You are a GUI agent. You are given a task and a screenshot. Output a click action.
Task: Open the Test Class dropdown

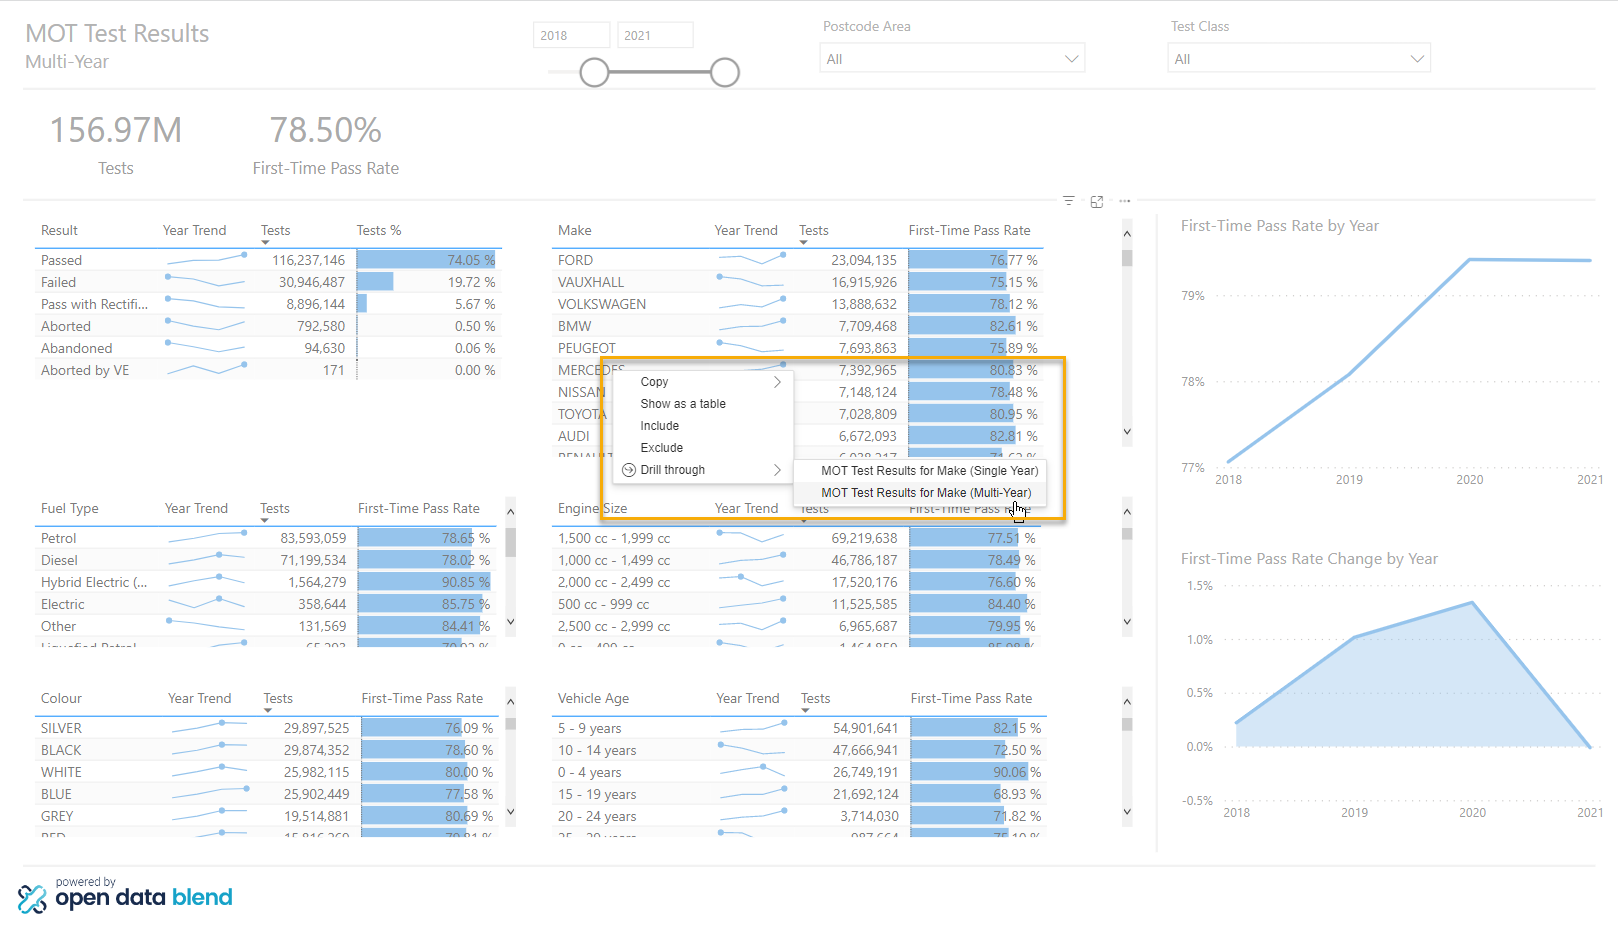point(1299,59)
